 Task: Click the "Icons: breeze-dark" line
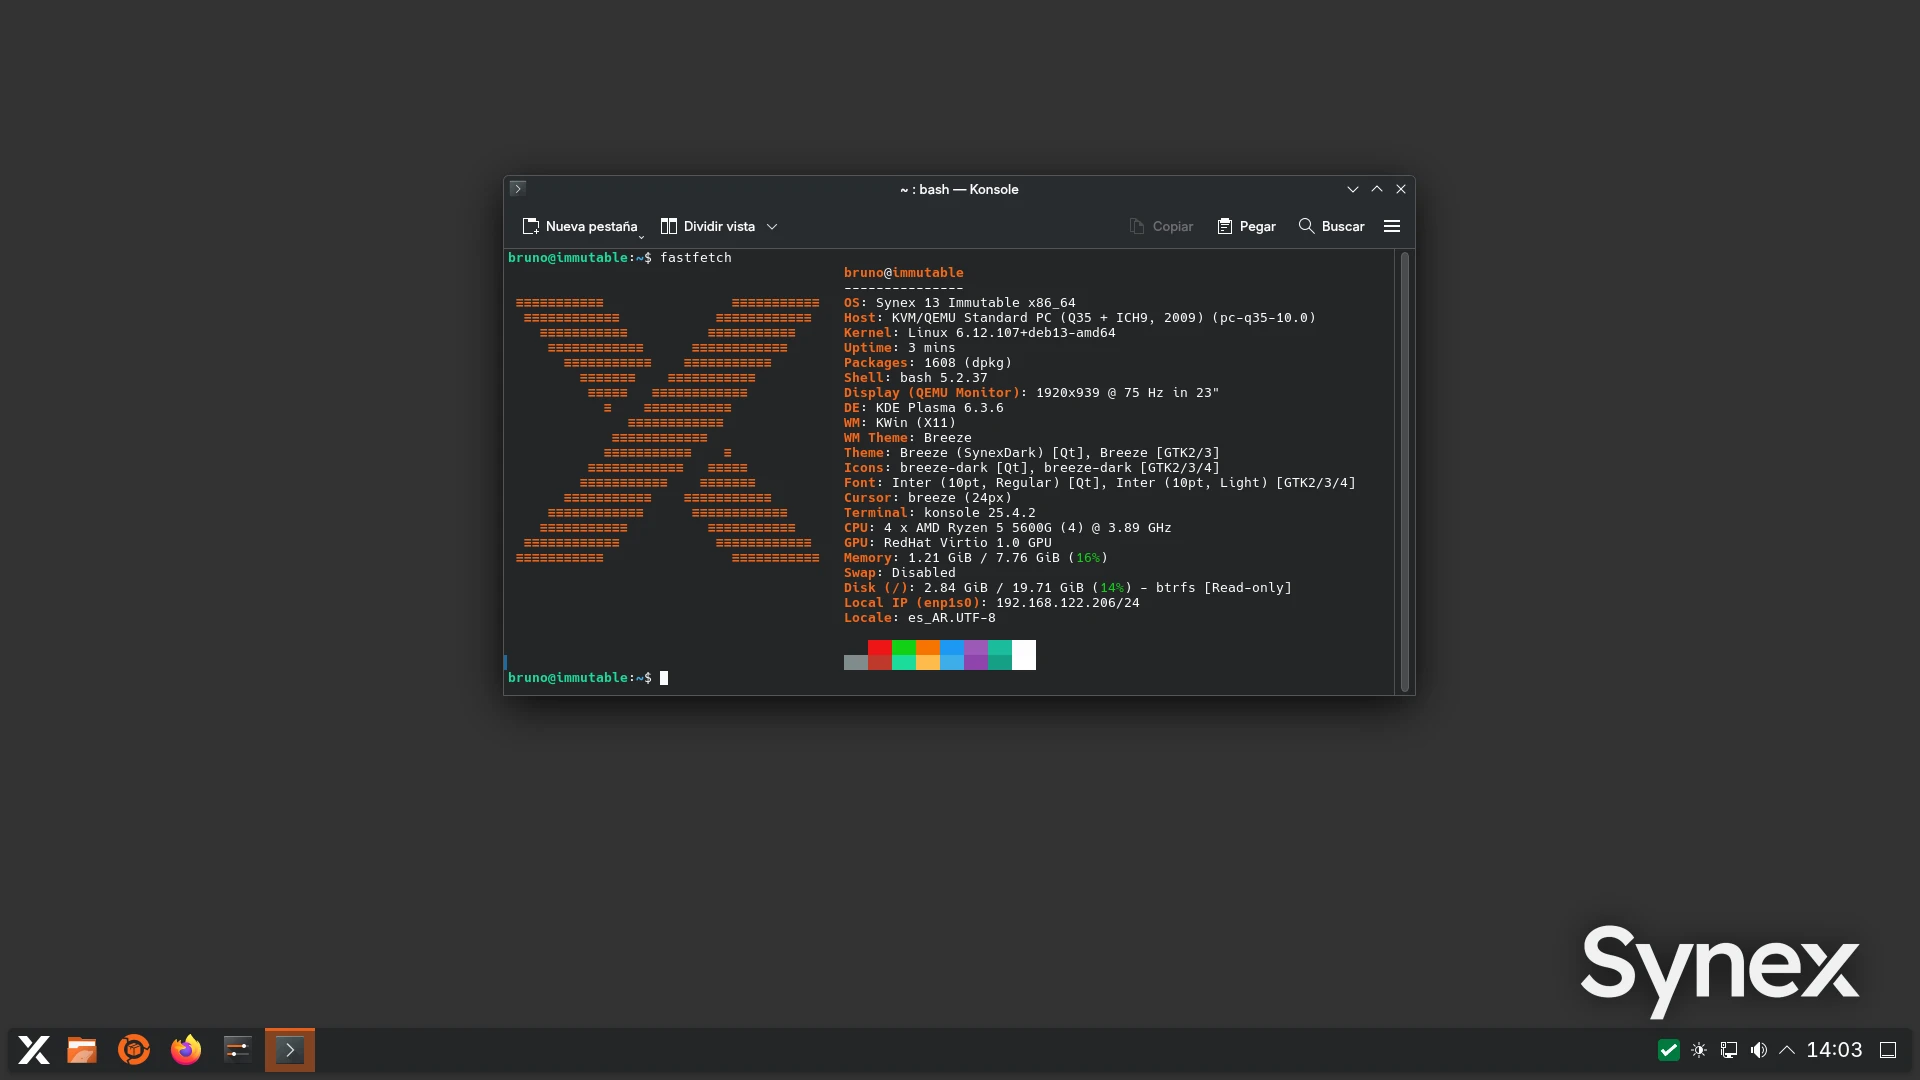[1032, 468]
